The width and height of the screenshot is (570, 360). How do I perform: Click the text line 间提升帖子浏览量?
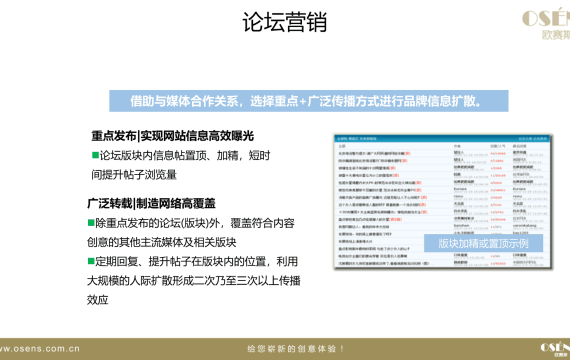[134, 175]
